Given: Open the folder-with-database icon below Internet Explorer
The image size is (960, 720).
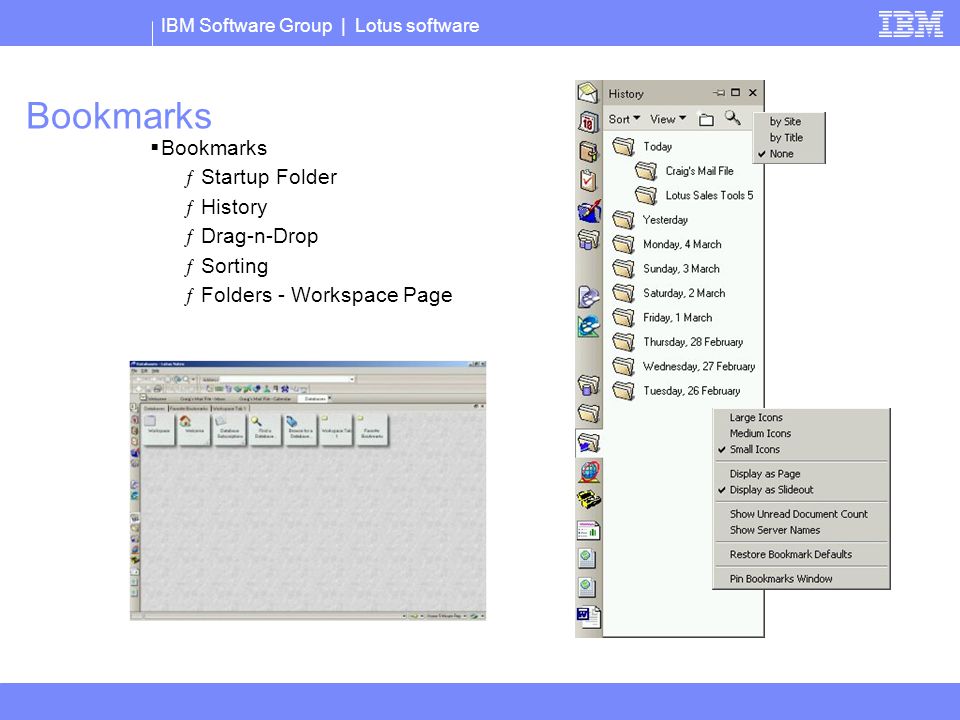Looking at the screenshot, I should click(588, 385).
